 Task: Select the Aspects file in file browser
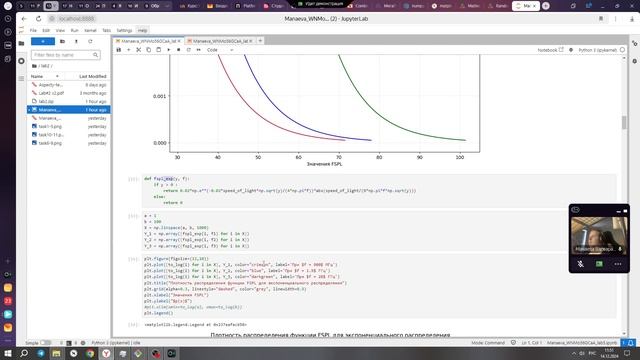point(69,85)
